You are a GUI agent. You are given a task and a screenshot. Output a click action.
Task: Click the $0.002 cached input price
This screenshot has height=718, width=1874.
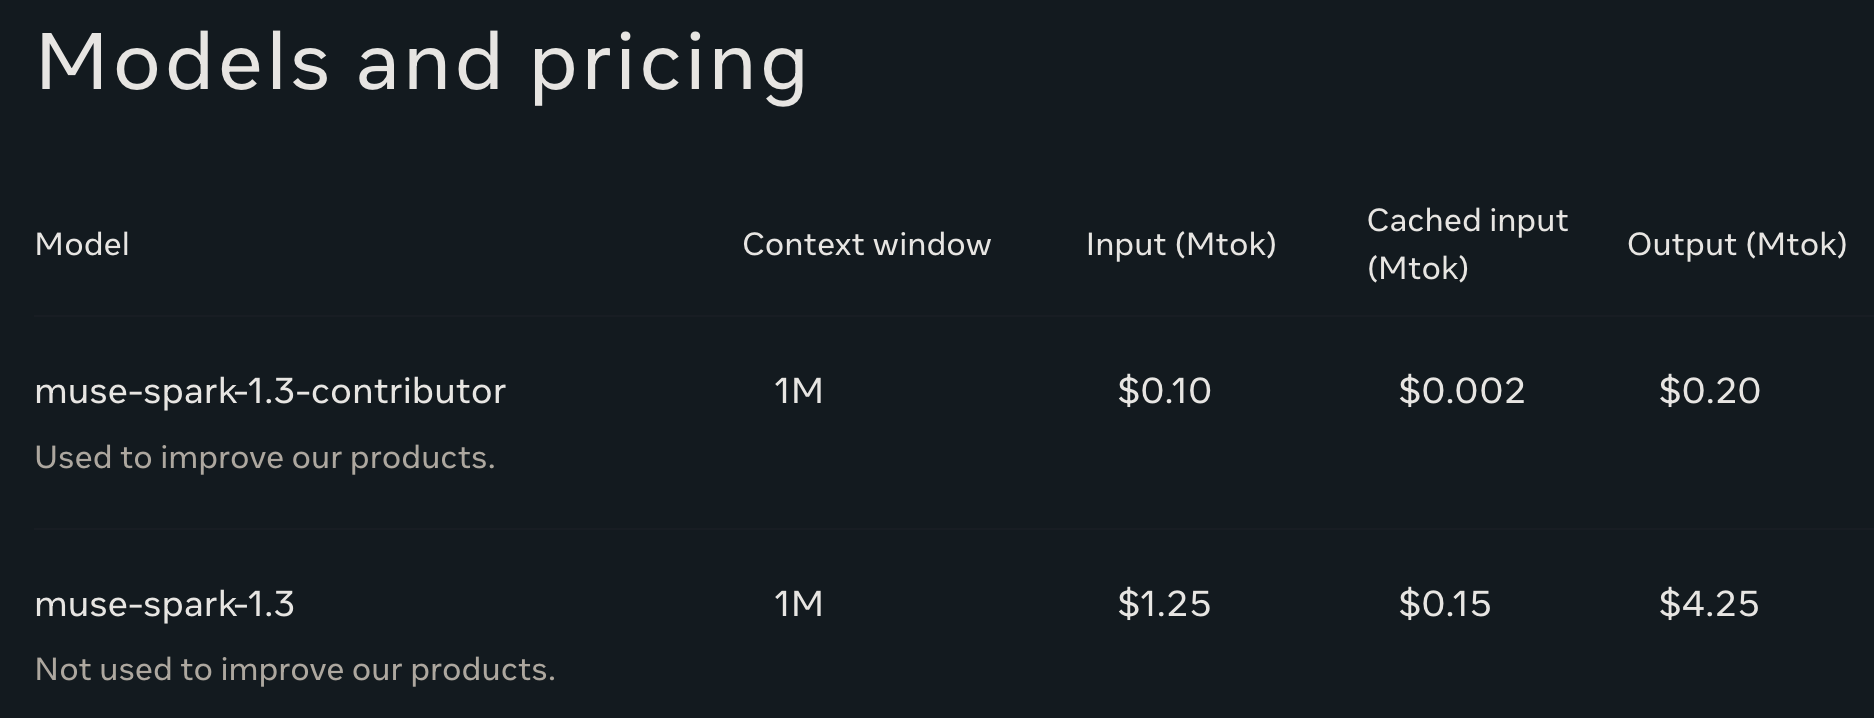[x=1462, y=391]
